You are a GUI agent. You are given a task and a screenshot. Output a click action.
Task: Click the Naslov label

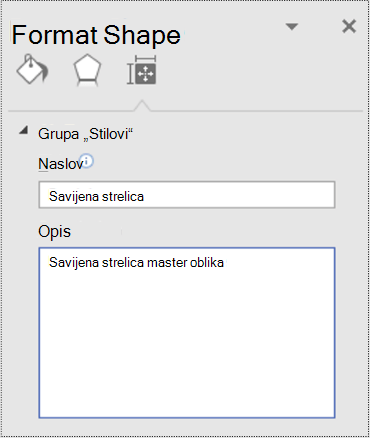click(60, 164)
